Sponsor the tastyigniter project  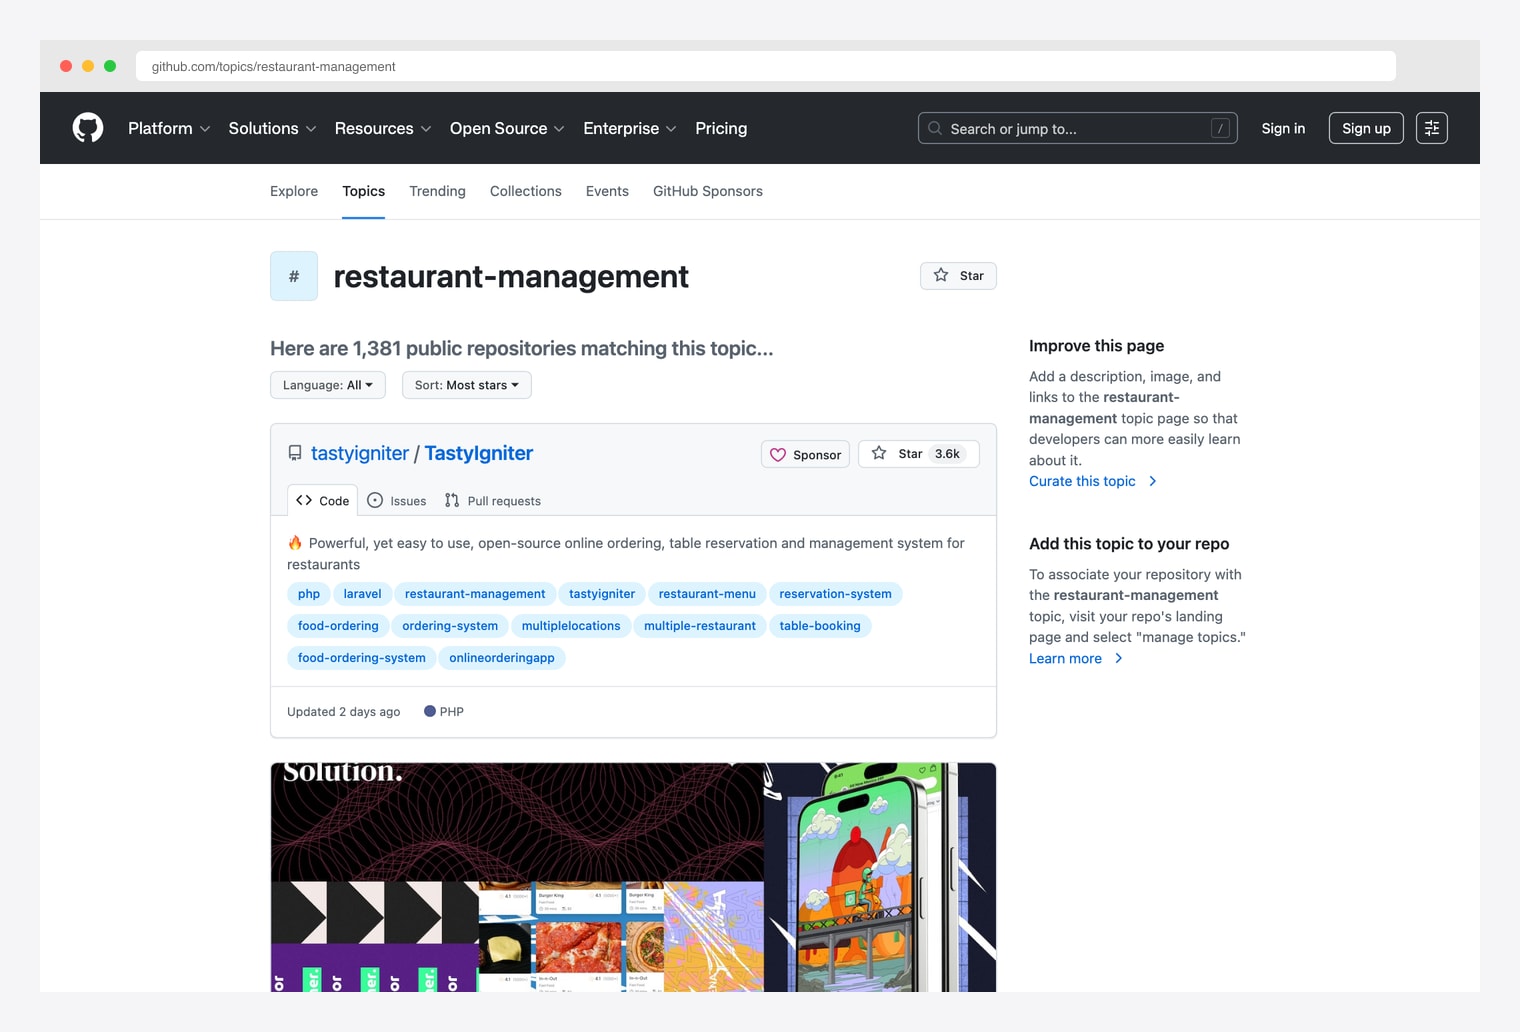pyautogui.click(x=805, y=455)
